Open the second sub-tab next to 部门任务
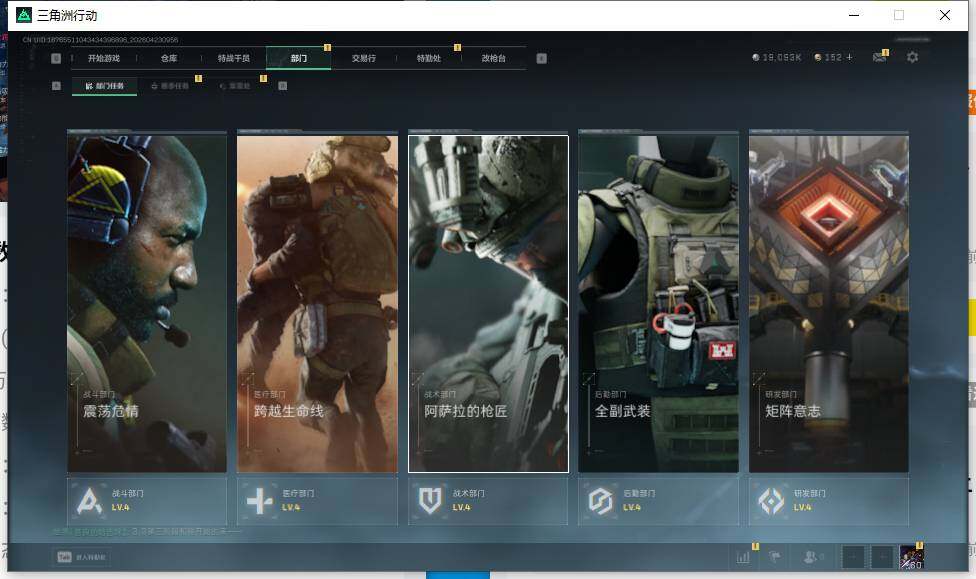The image size is (976, 579). click(170, 86)
